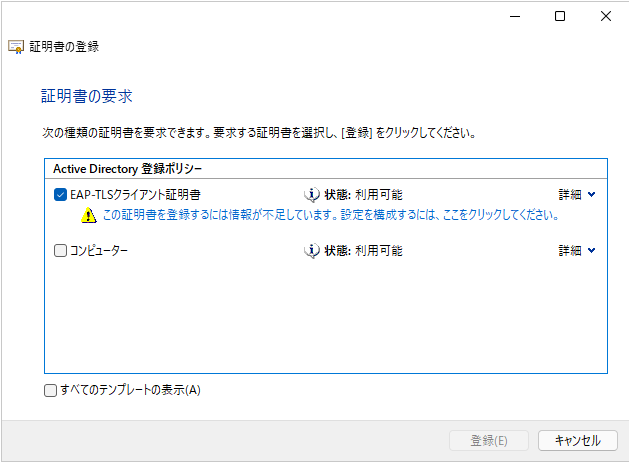The width and height of the screenshot is (629, 467).
Task: Click the Active Directory 登録ポリシー header
Action: tap(128, 169)
